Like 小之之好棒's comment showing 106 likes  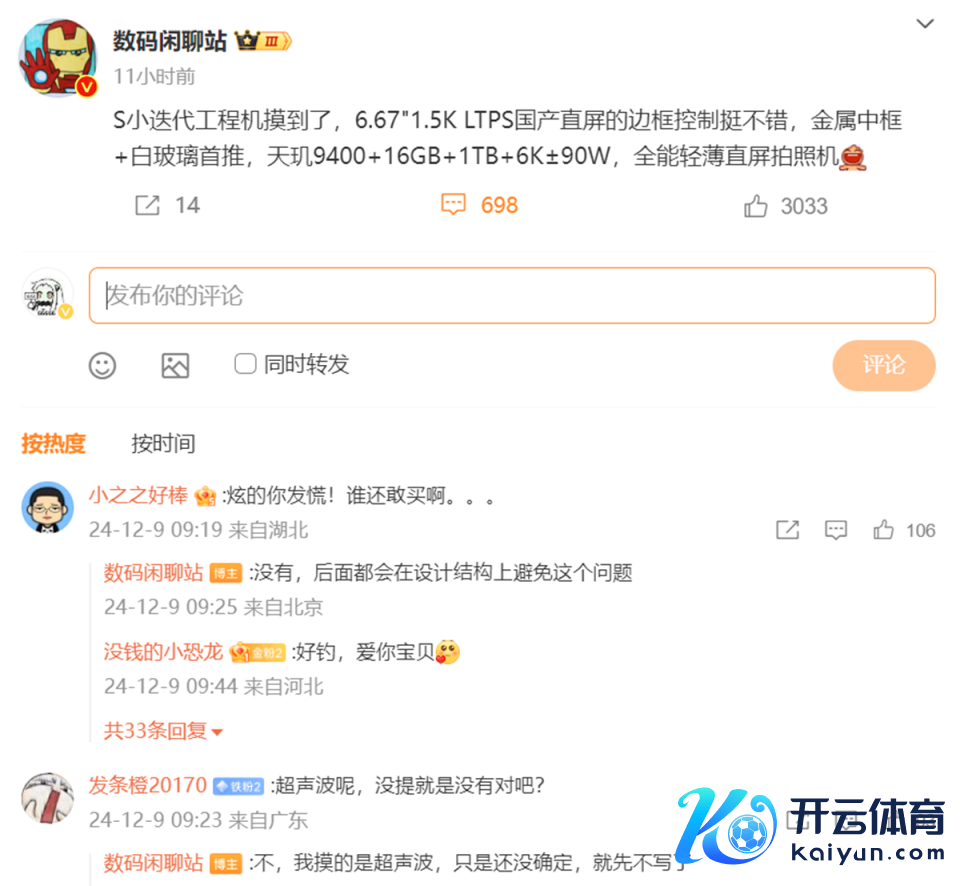click(883, 529)
